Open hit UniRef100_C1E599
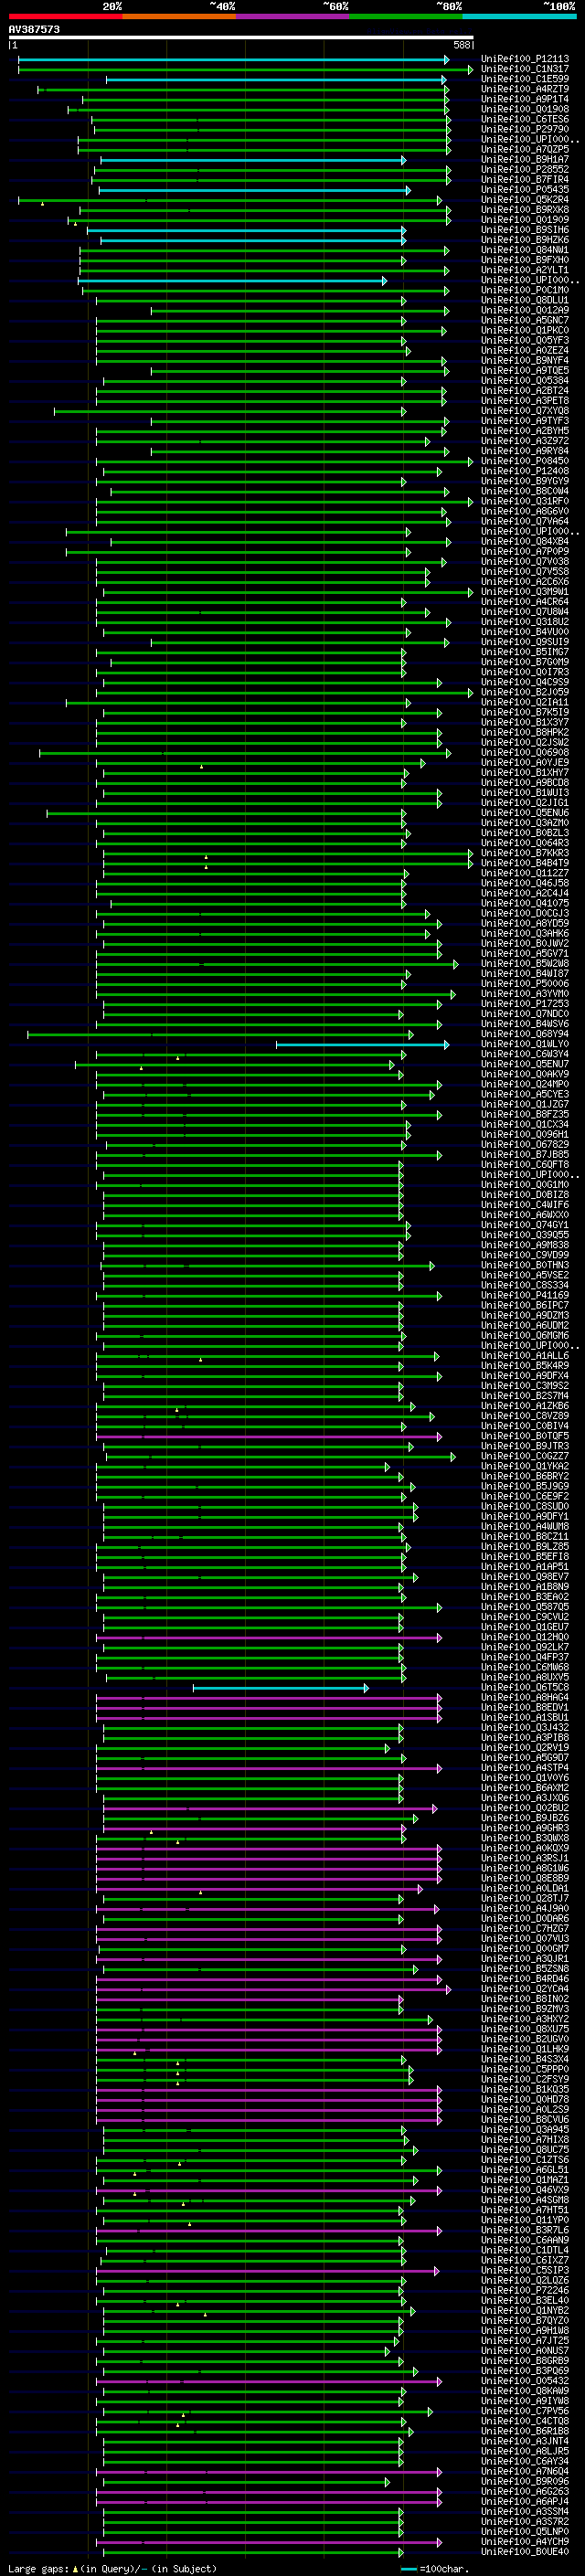The width and height of the screenshot is (585, 2576). pyautogui.click(x=525, y=79)
